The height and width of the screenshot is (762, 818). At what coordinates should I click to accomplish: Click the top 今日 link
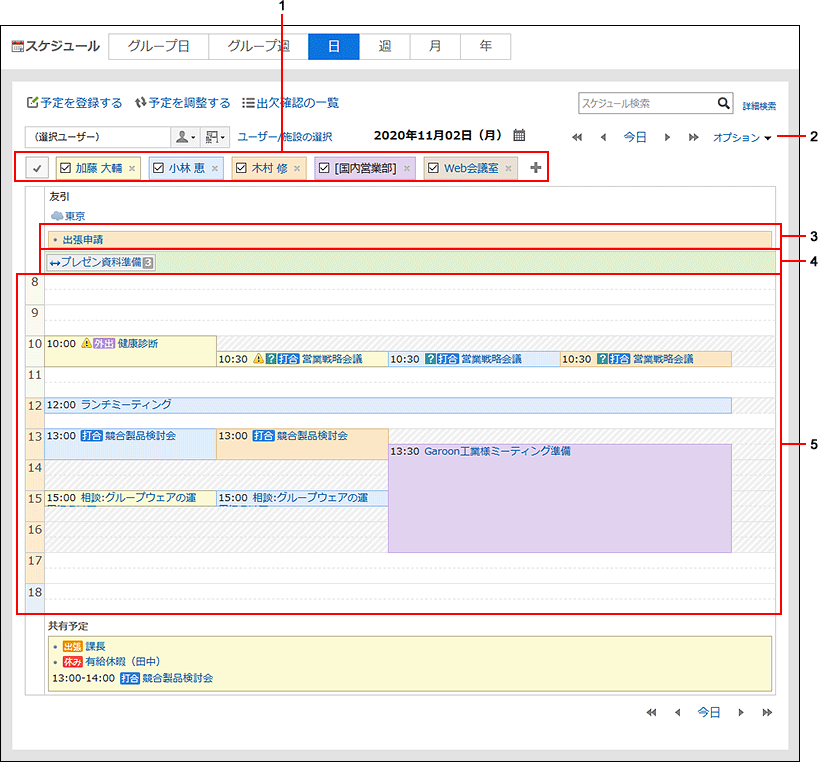tap(635, 137)
